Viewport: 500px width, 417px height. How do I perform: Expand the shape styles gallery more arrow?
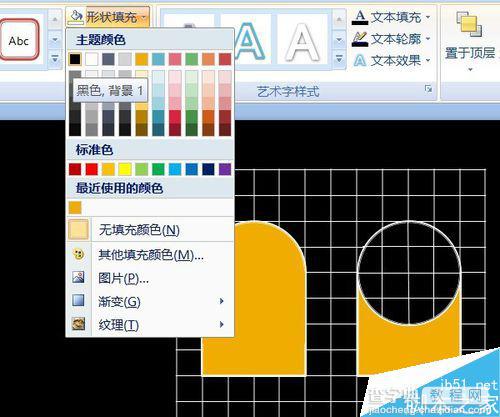point(55,59)
